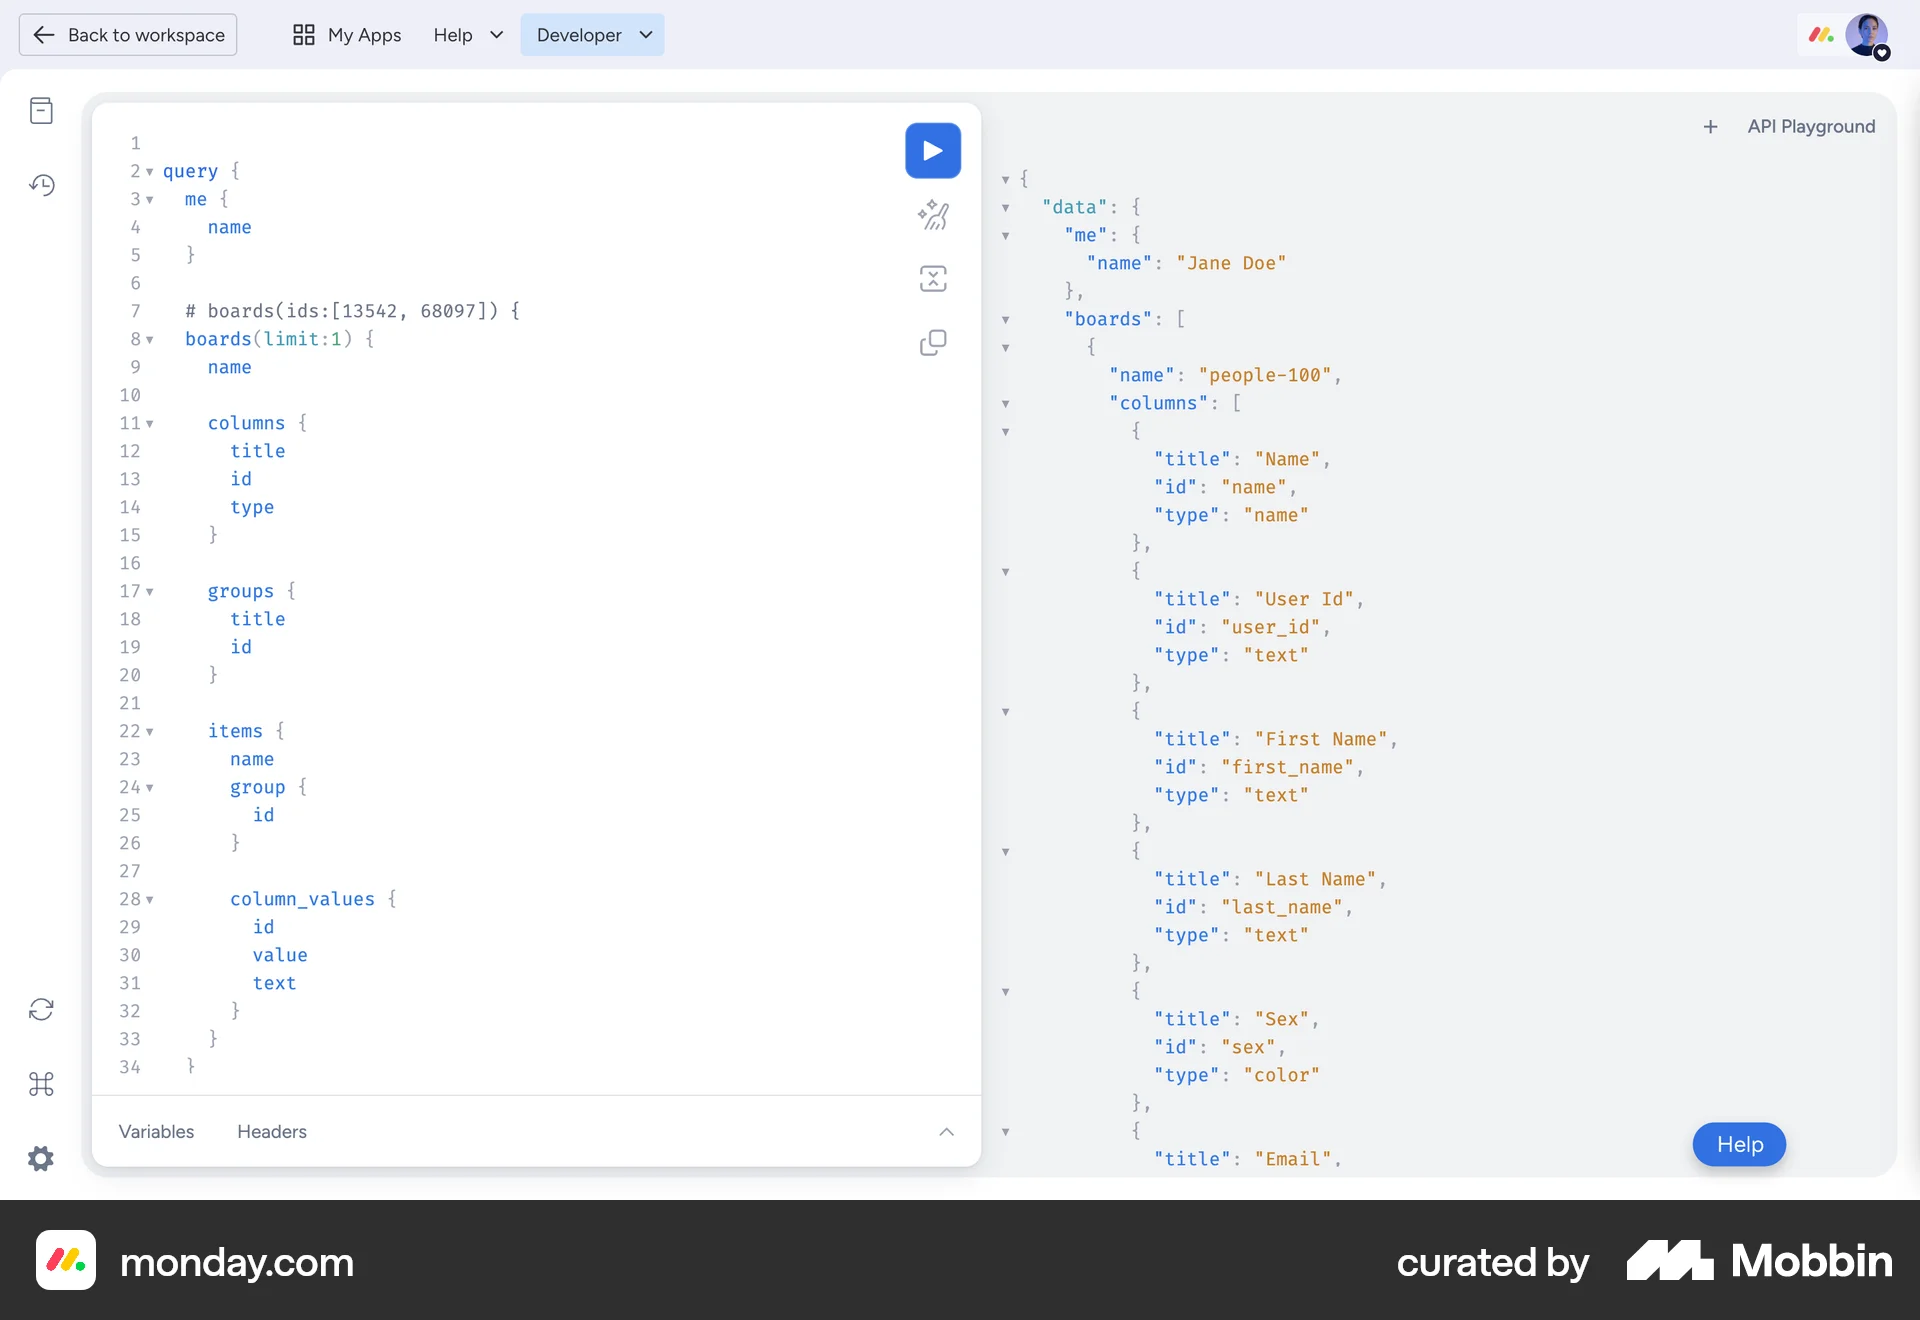Open query History in the sidebar
The width and height of the screenshot is (1920, 1320).
coord(41,185)
